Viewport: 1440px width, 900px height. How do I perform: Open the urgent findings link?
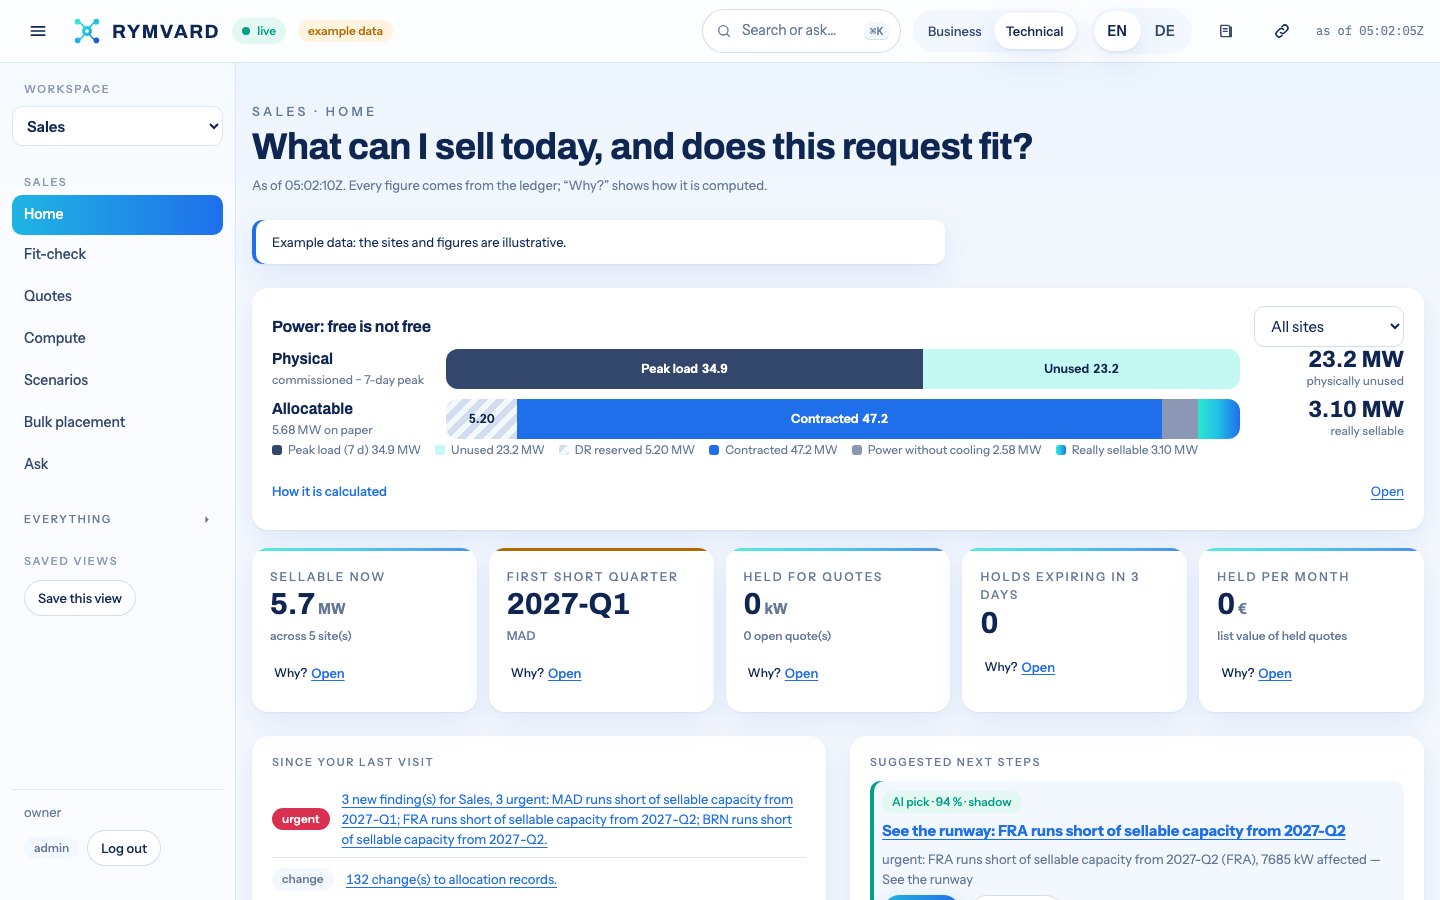tap(567, 819)
